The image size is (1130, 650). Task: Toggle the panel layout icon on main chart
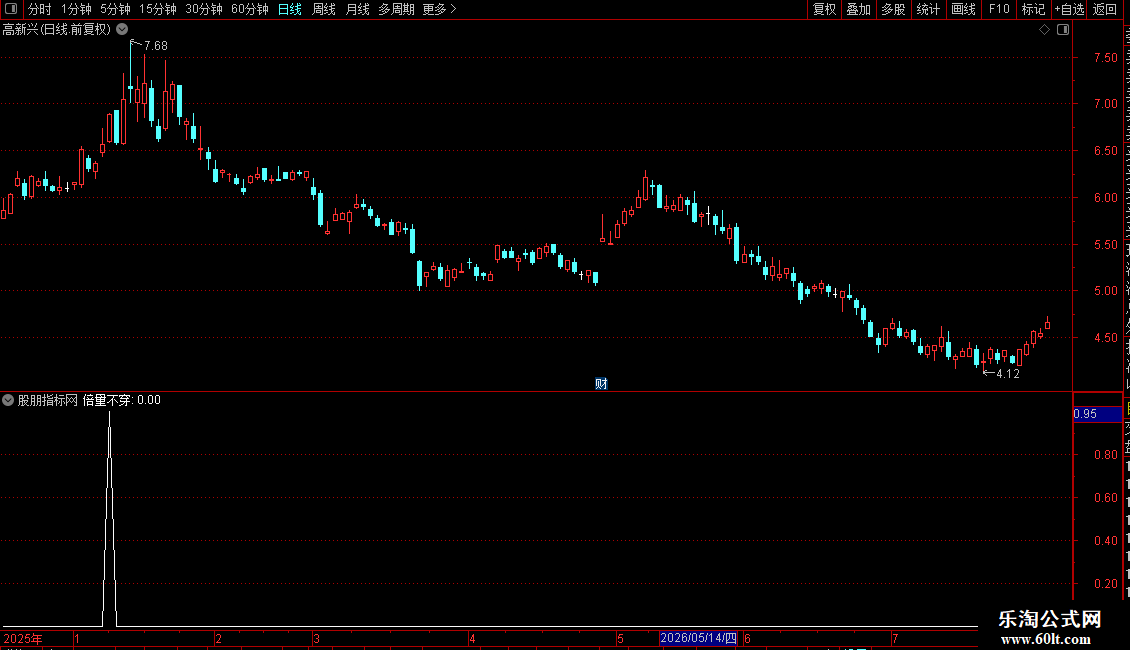[1063, 30]
